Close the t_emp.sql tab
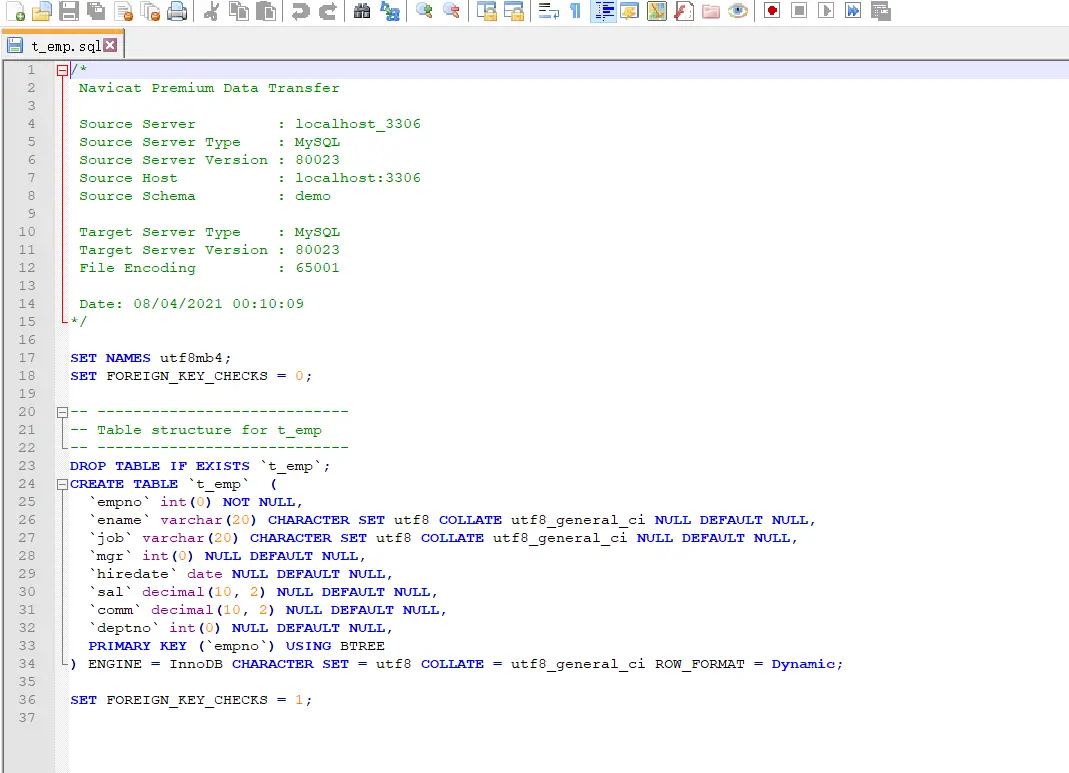The height and width of the screenshot is (773, 1069). click(110, 45)
